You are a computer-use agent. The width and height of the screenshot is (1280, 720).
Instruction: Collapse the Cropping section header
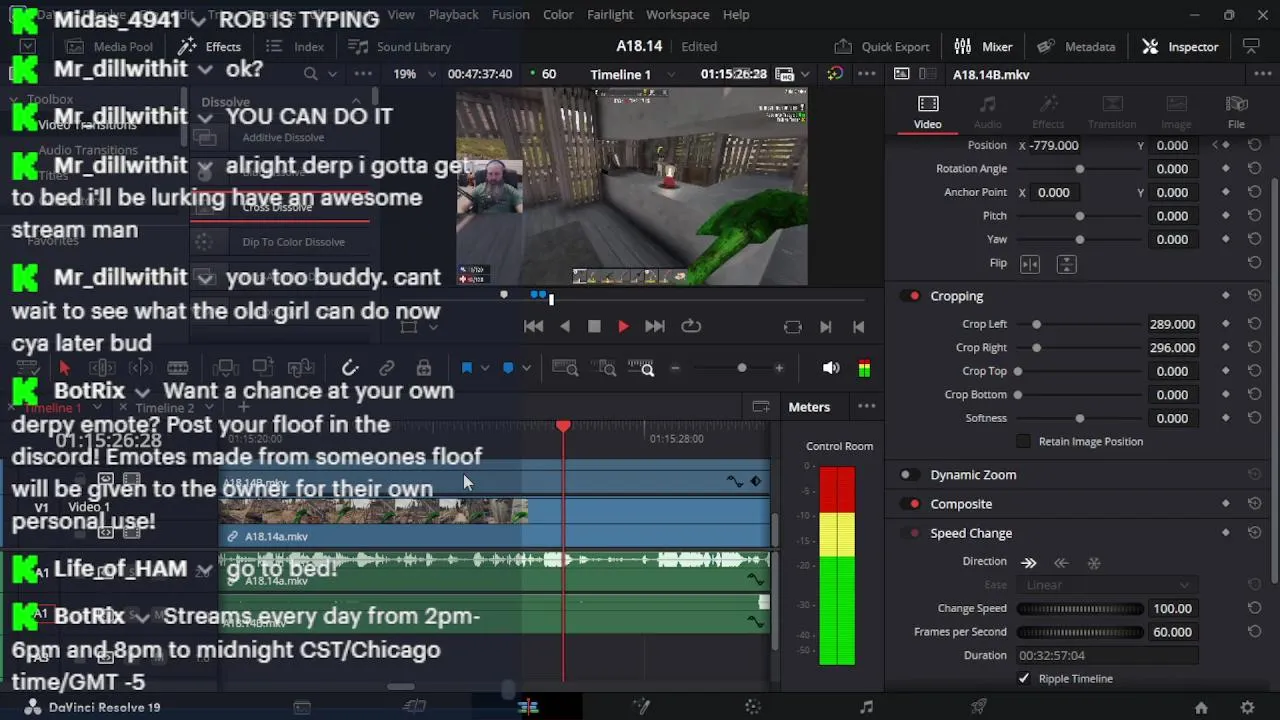[957, 296]
